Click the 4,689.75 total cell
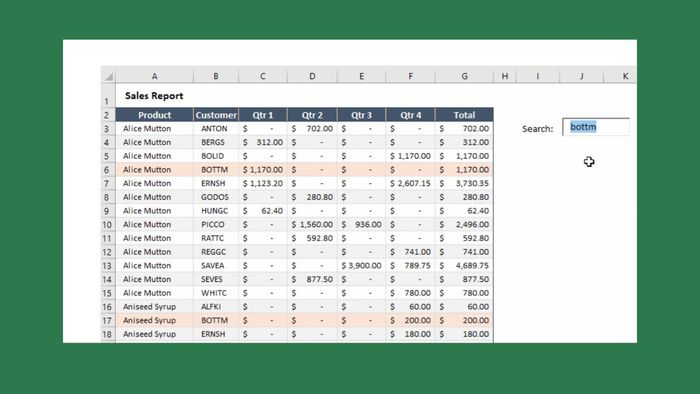 (464, 265)
